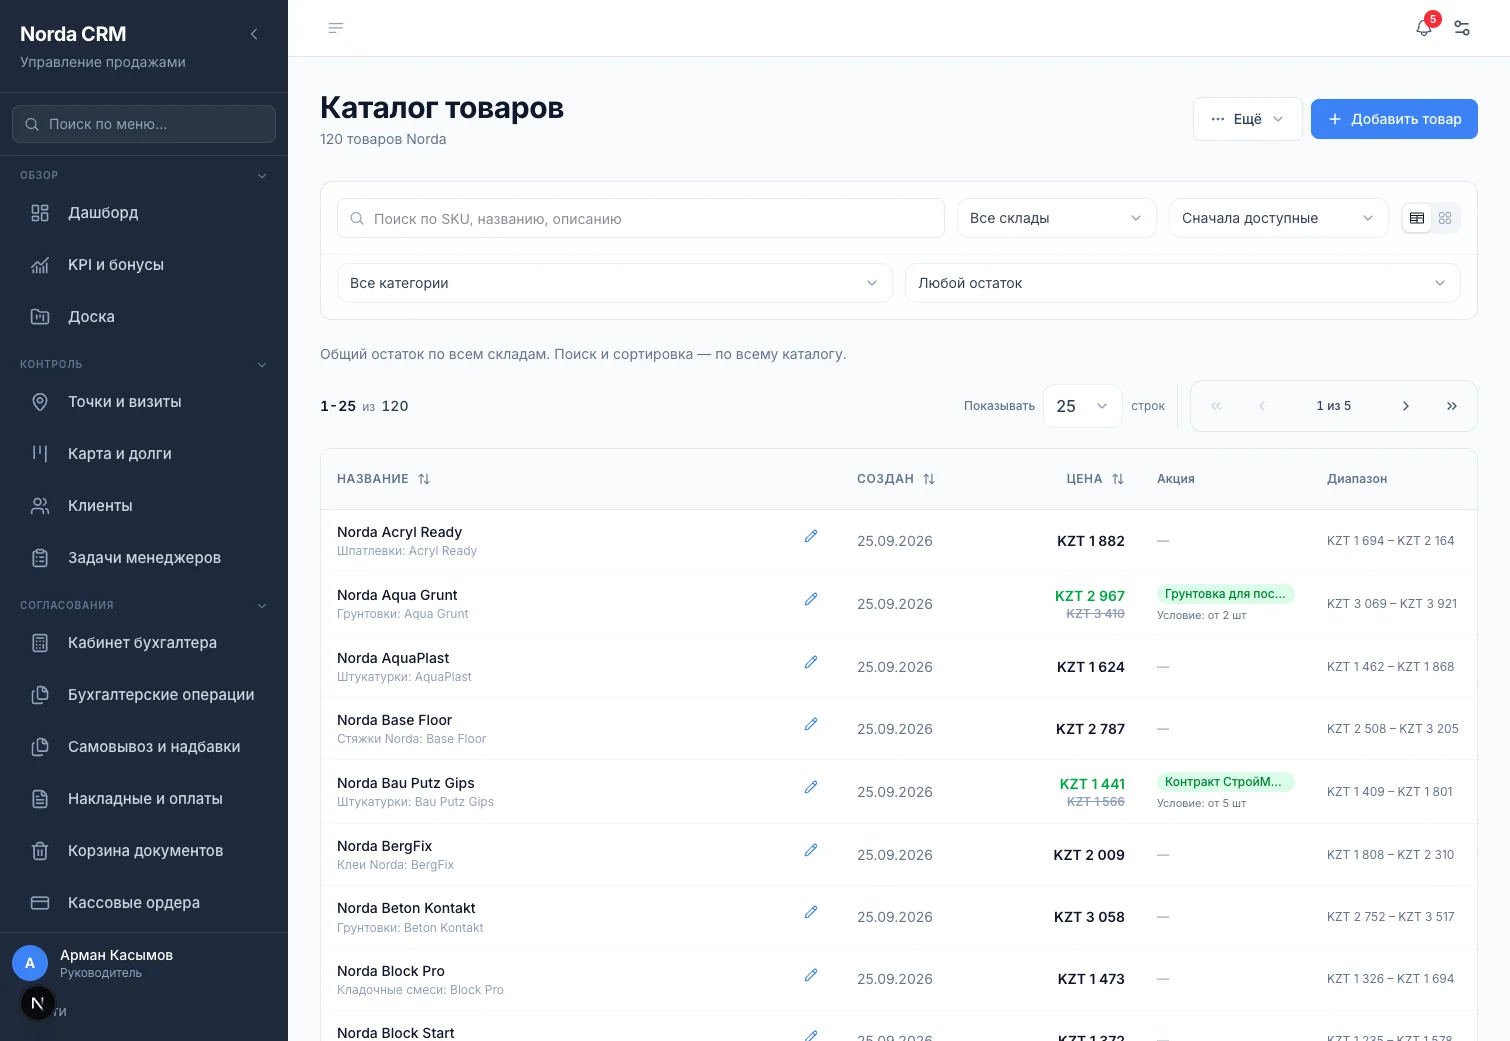Collapse the Контроль sidebar group

click(x=262, y=365)
